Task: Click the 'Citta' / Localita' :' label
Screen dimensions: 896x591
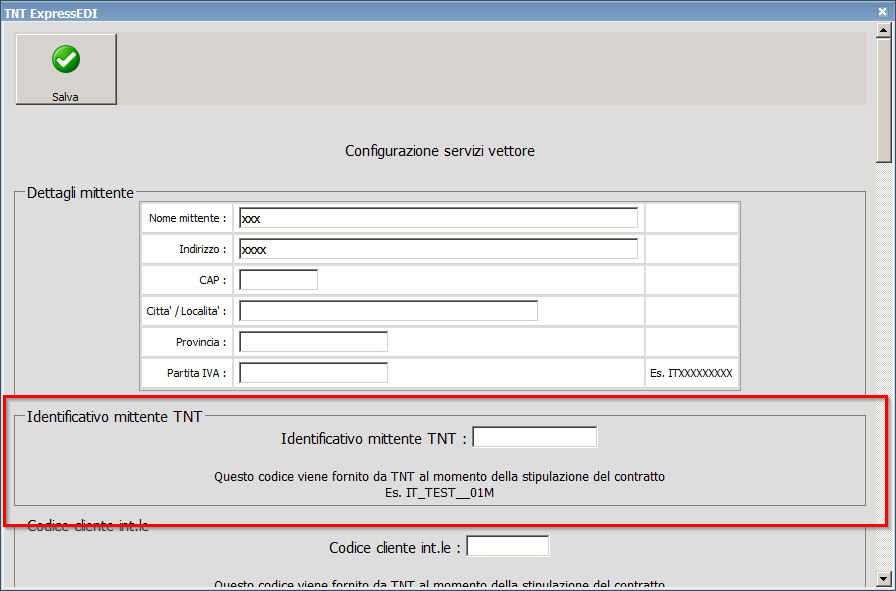Action: tap(186, 311)
